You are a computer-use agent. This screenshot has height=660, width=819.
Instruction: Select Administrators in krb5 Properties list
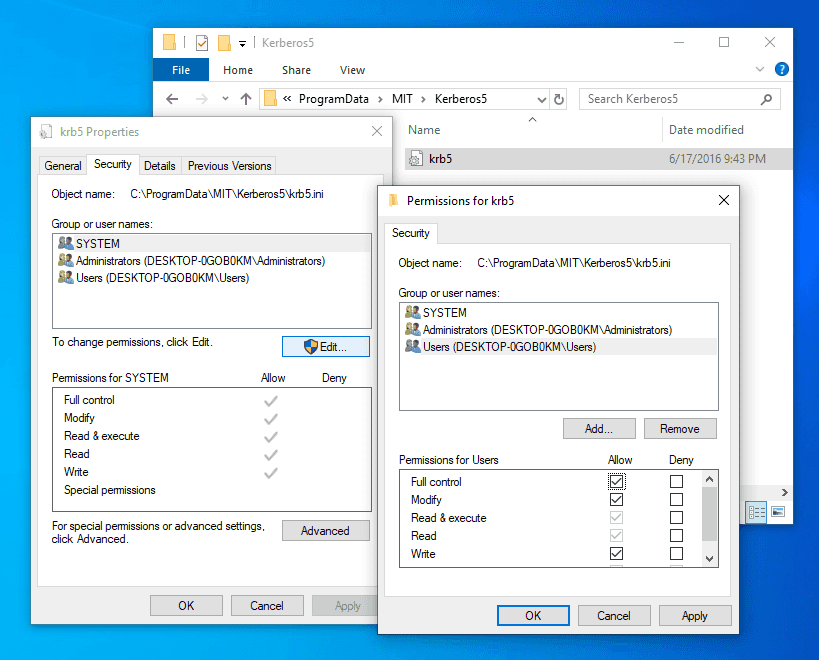(212, 261)
